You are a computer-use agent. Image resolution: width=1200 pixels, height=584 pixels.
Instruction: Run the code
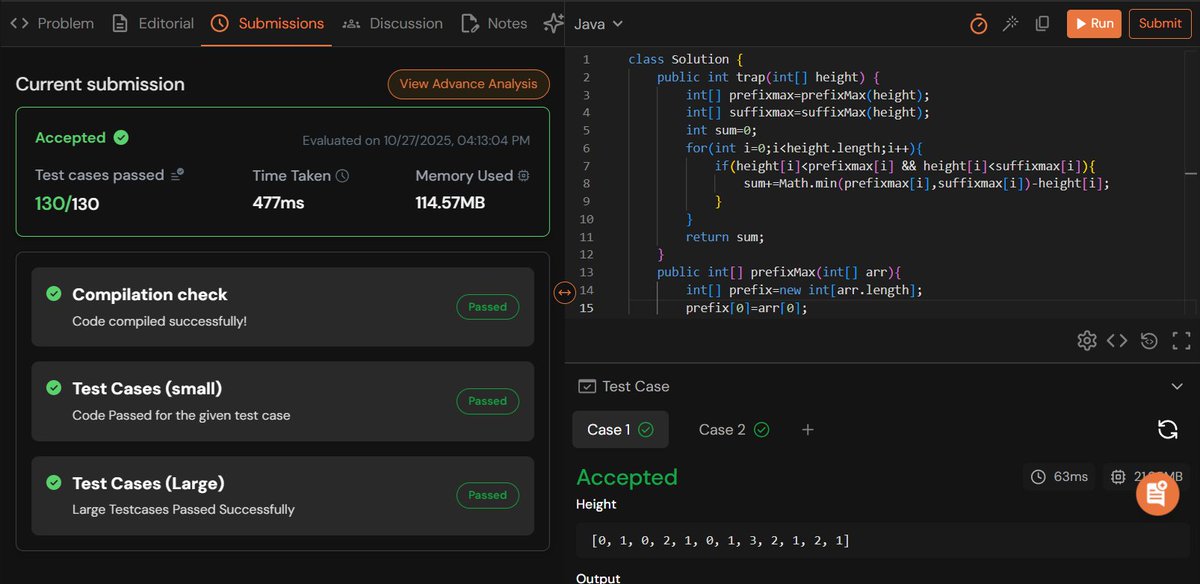1094,23
